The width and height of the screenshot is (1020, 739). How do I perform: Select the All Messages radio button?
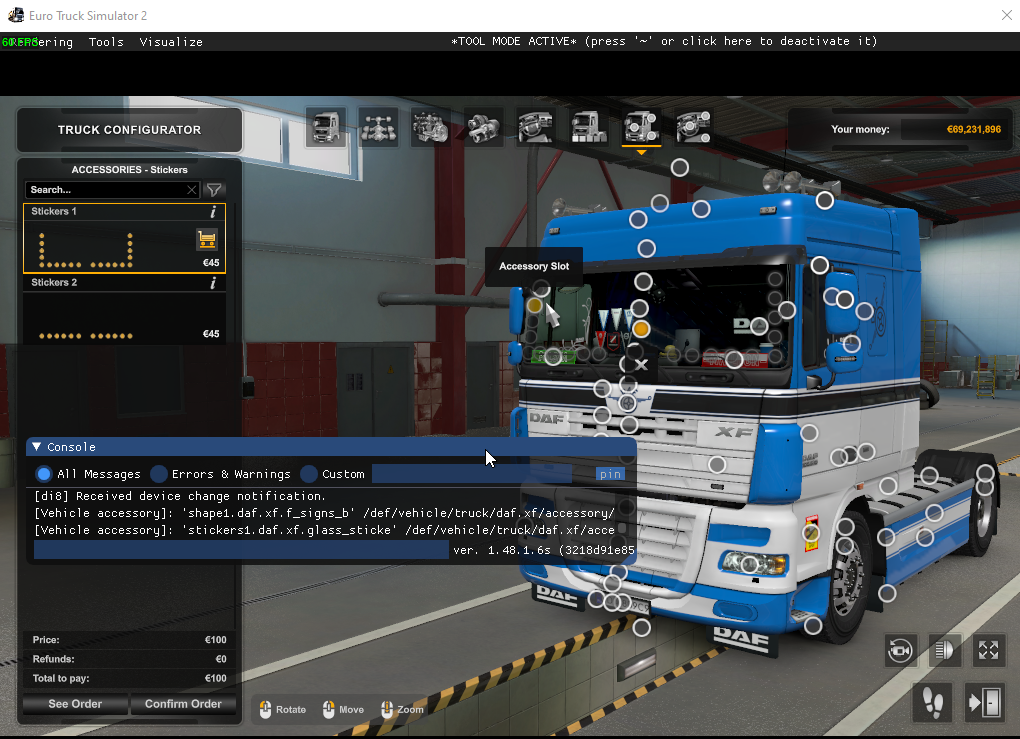(x=42, y=474)
